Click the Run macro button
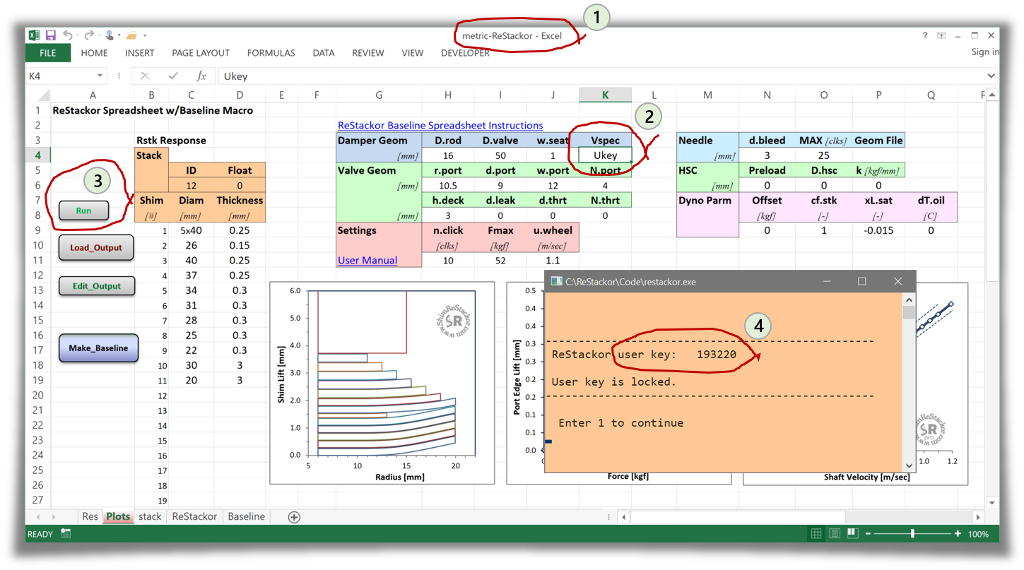Screen dimensions: 1024x570 pos(84,210)
